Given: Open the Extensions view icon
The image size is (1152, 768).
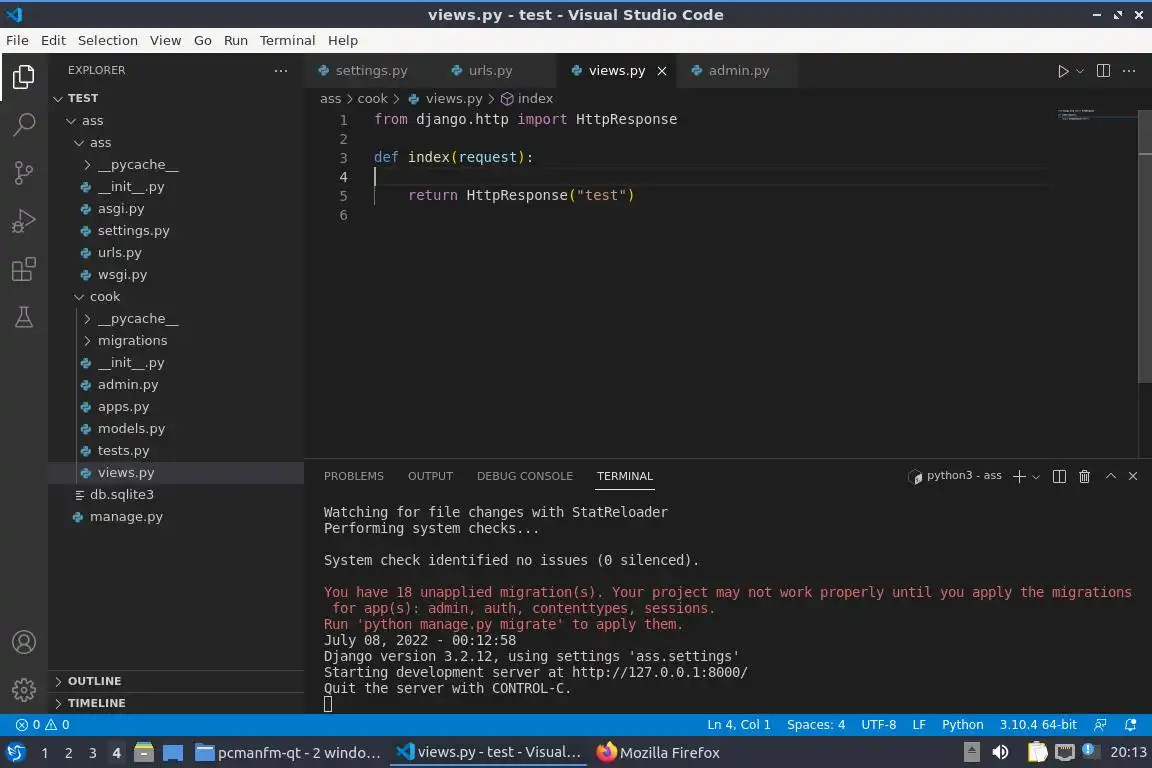Looking at the screenshot, I should 24,269.
